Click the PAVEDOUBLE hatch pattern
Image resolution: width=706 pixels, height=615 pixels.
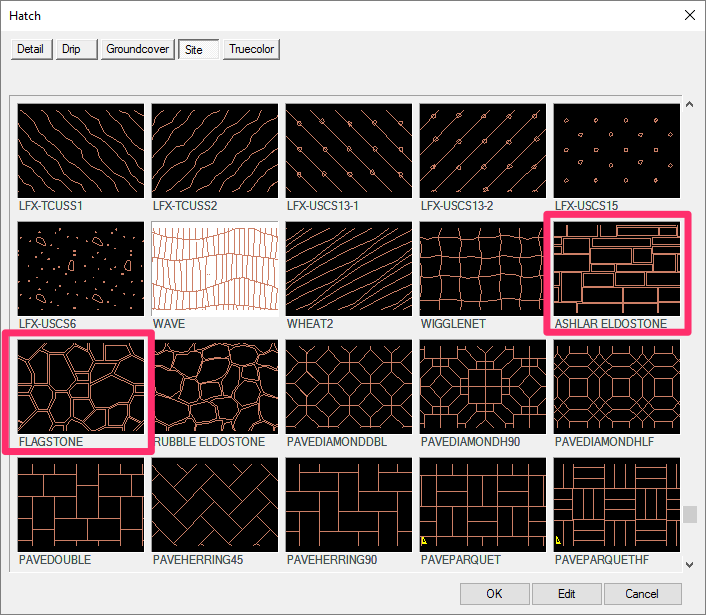[x=81, y=504]
